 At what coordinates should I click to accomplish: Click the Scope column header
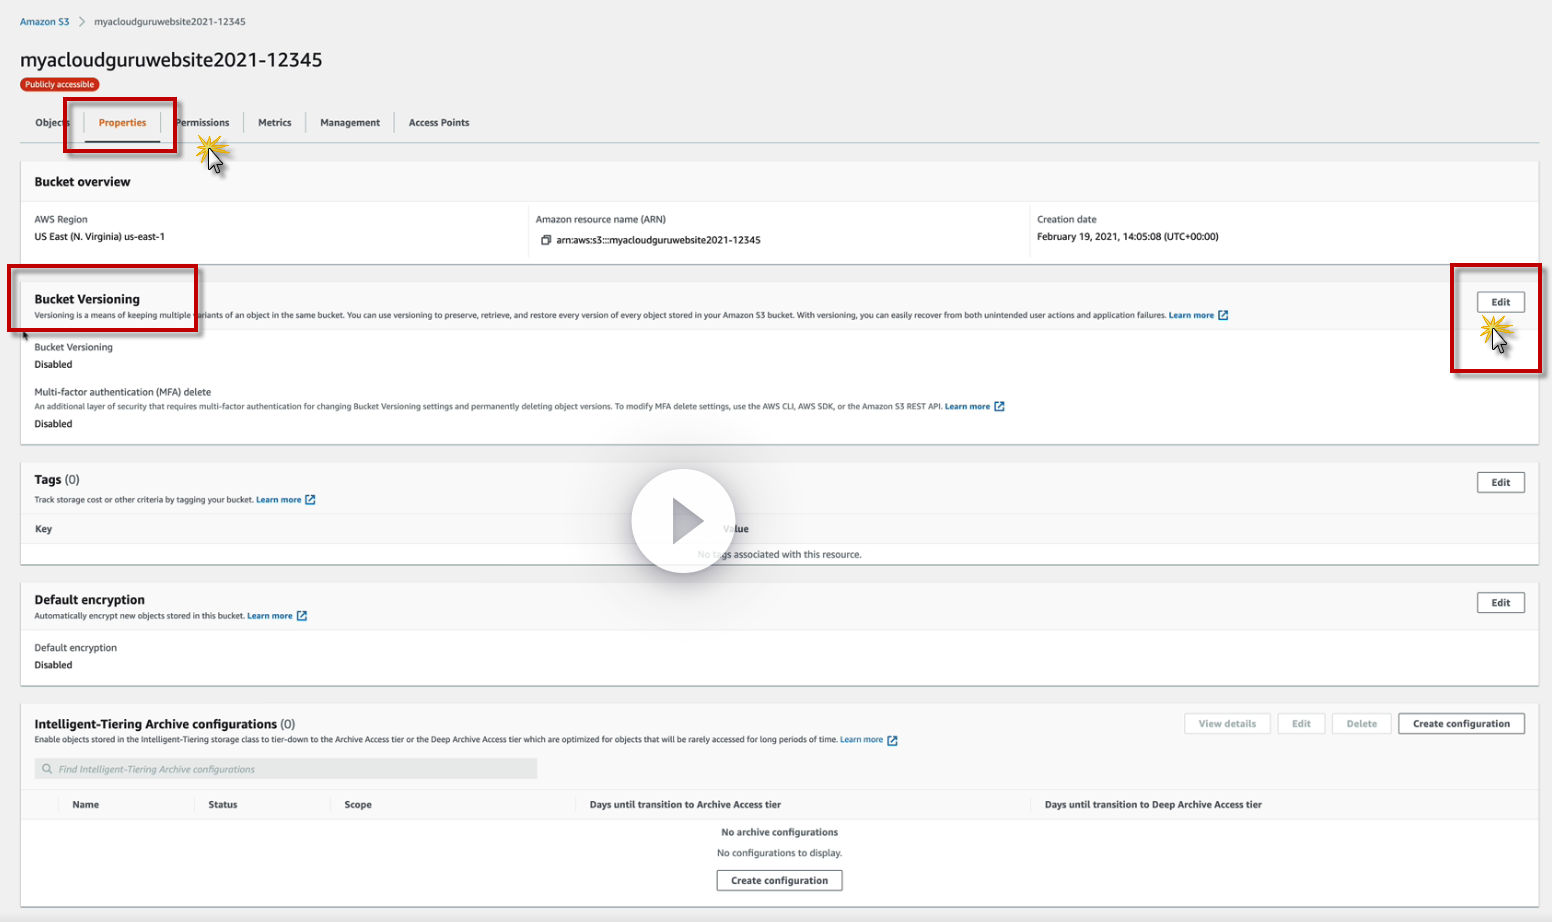coord(358,805)
